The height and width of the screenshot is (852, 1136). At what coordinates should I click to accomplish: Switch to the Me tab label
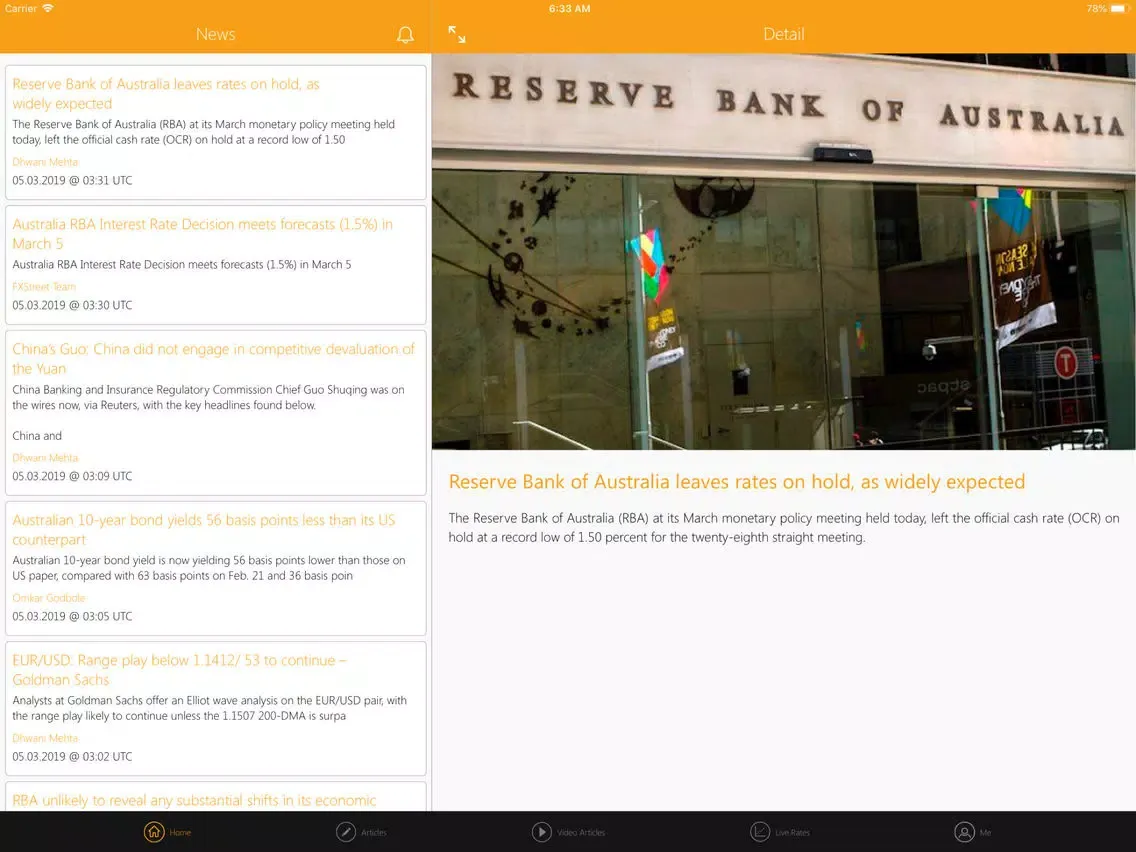tap(985, 832)
